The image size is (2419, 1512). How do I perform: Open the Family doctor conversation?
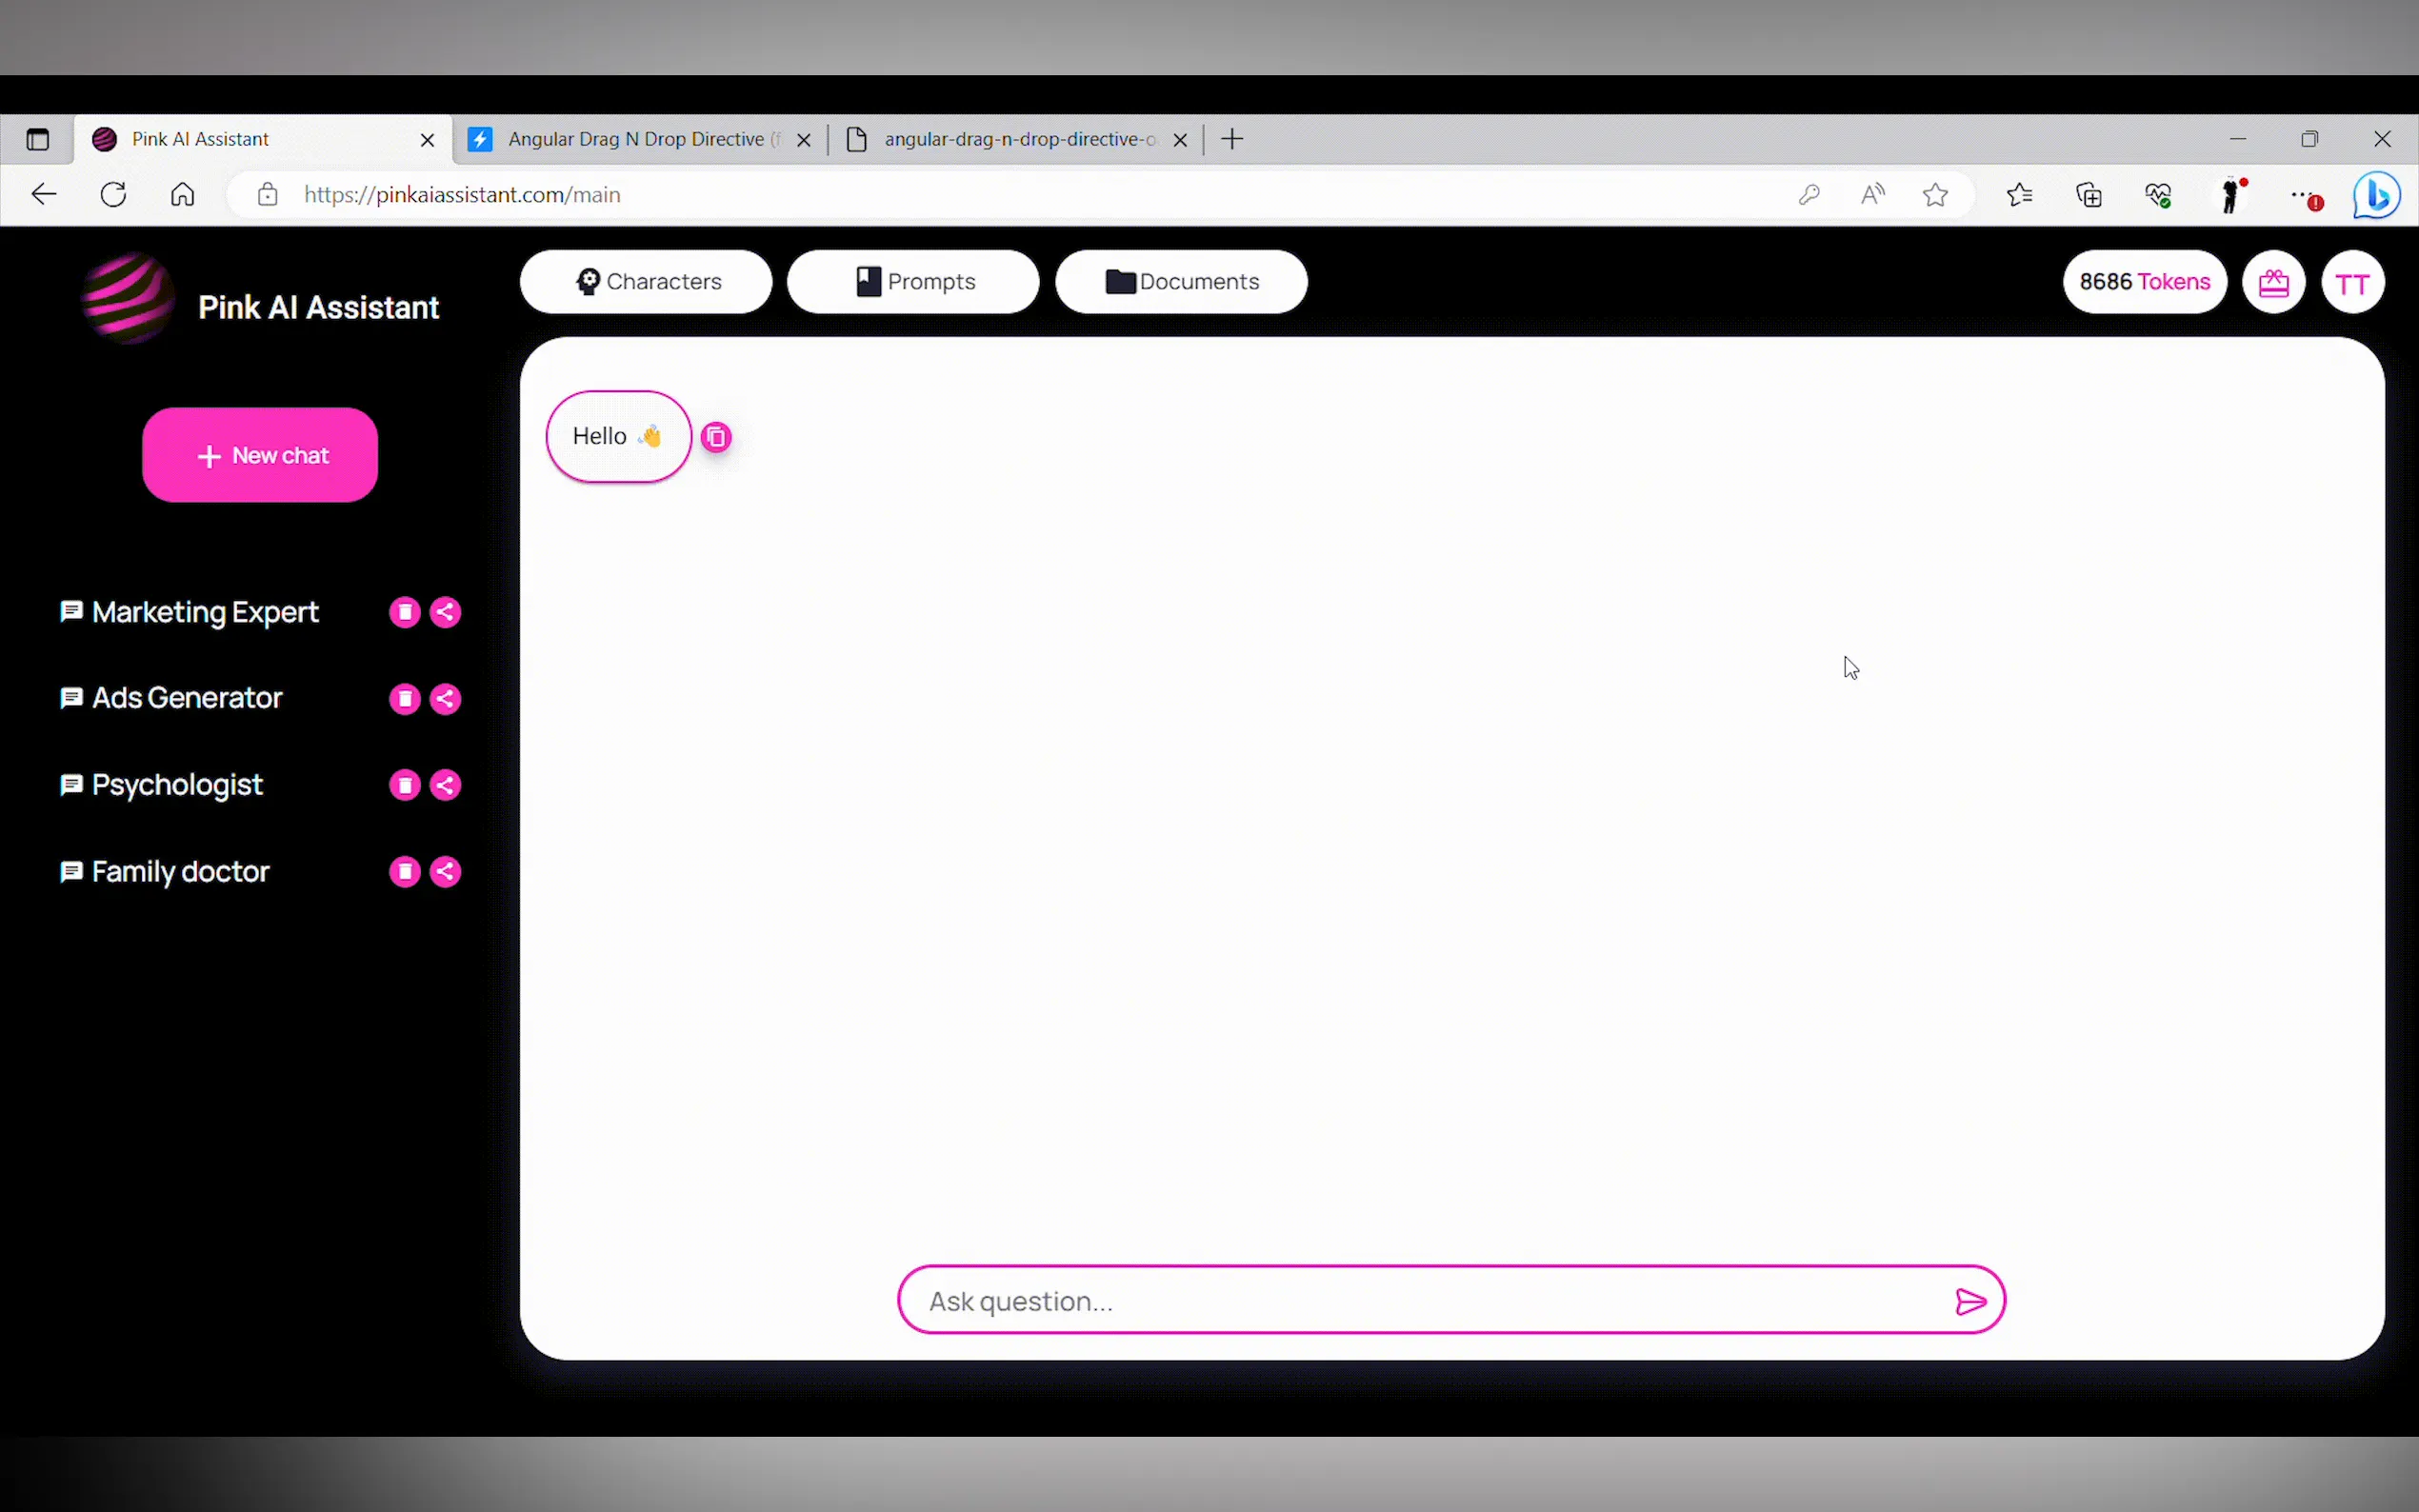(180, 872)
